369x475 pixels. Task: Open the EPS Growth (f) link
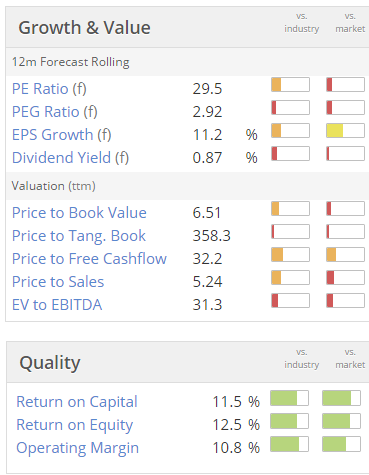click(62, 135)
